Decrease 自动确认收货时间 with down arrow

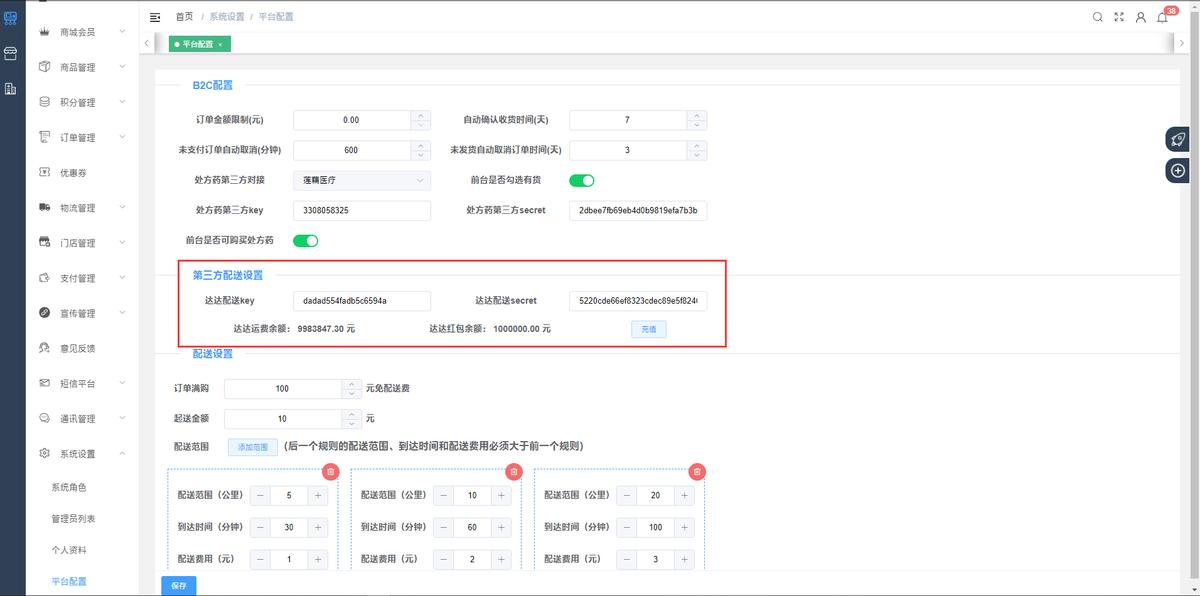[x=697, y=125]
